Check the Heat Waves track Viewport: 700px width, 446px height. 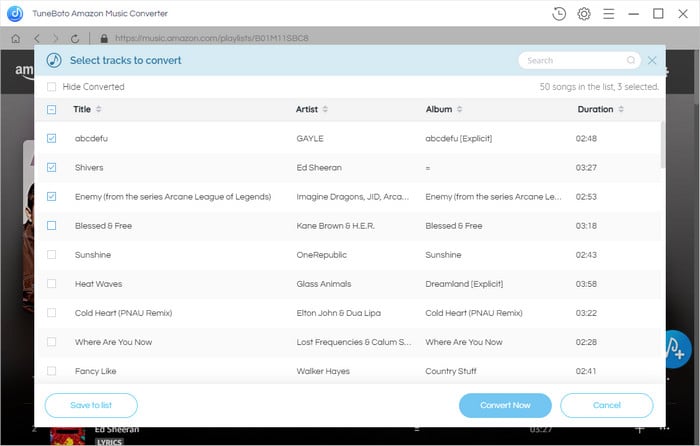click(51, 283)
